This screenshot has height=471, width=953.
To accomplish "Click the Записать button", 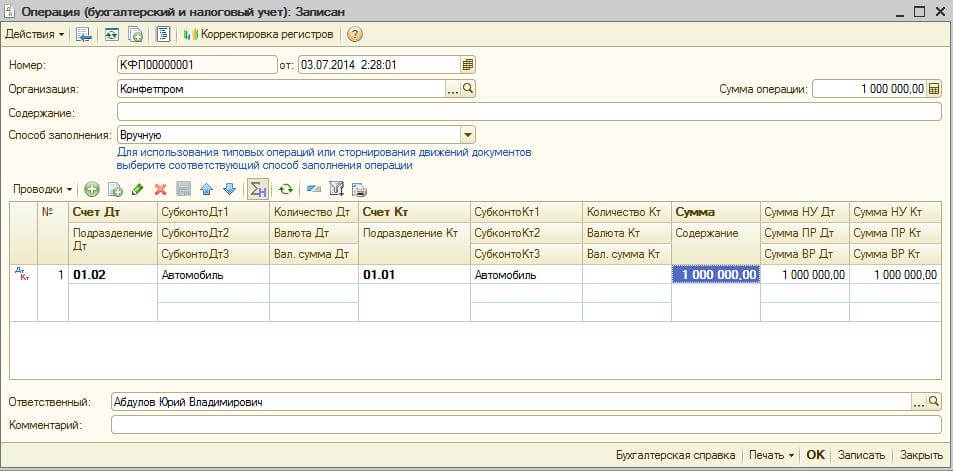I will tap(860, 455).
